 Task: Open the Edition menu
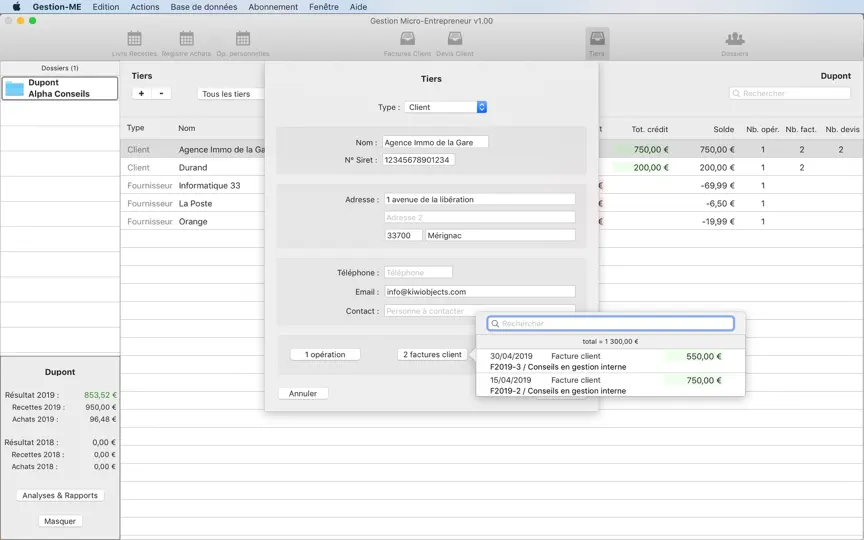coord(106,7)
